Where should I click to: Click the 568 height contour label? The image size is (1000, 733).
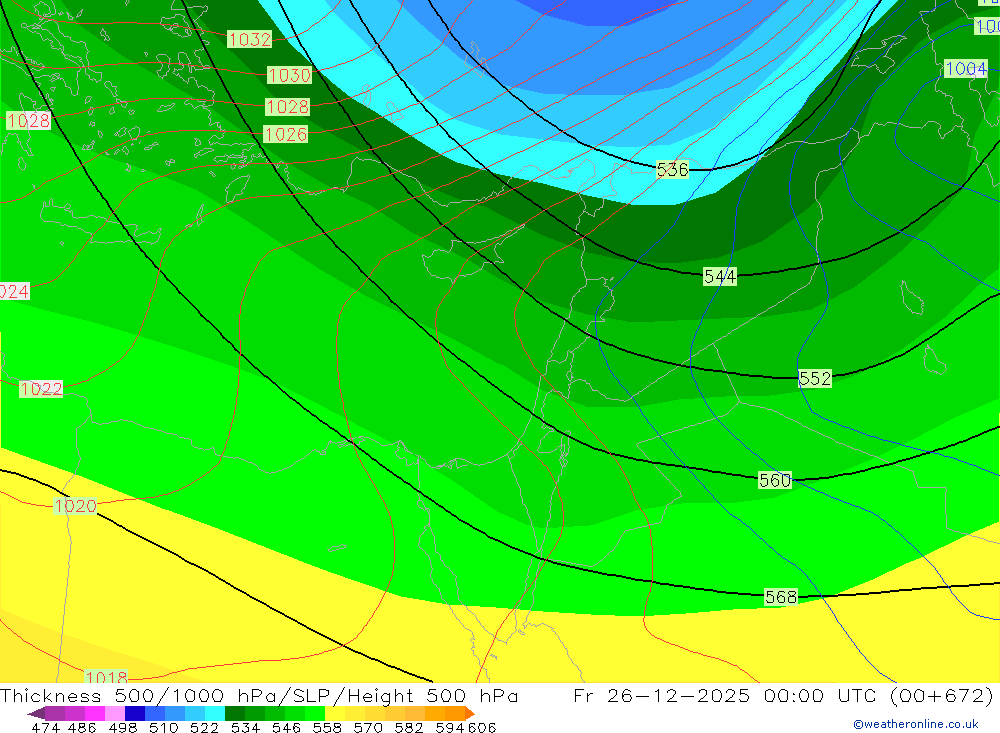[x=781, y=596]
